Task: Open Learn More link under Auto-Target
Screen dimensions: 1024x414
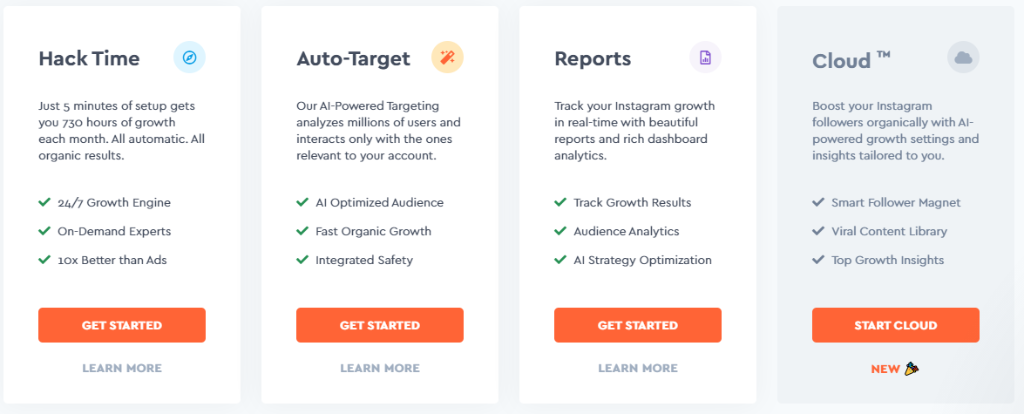Action: coord(380,368)
